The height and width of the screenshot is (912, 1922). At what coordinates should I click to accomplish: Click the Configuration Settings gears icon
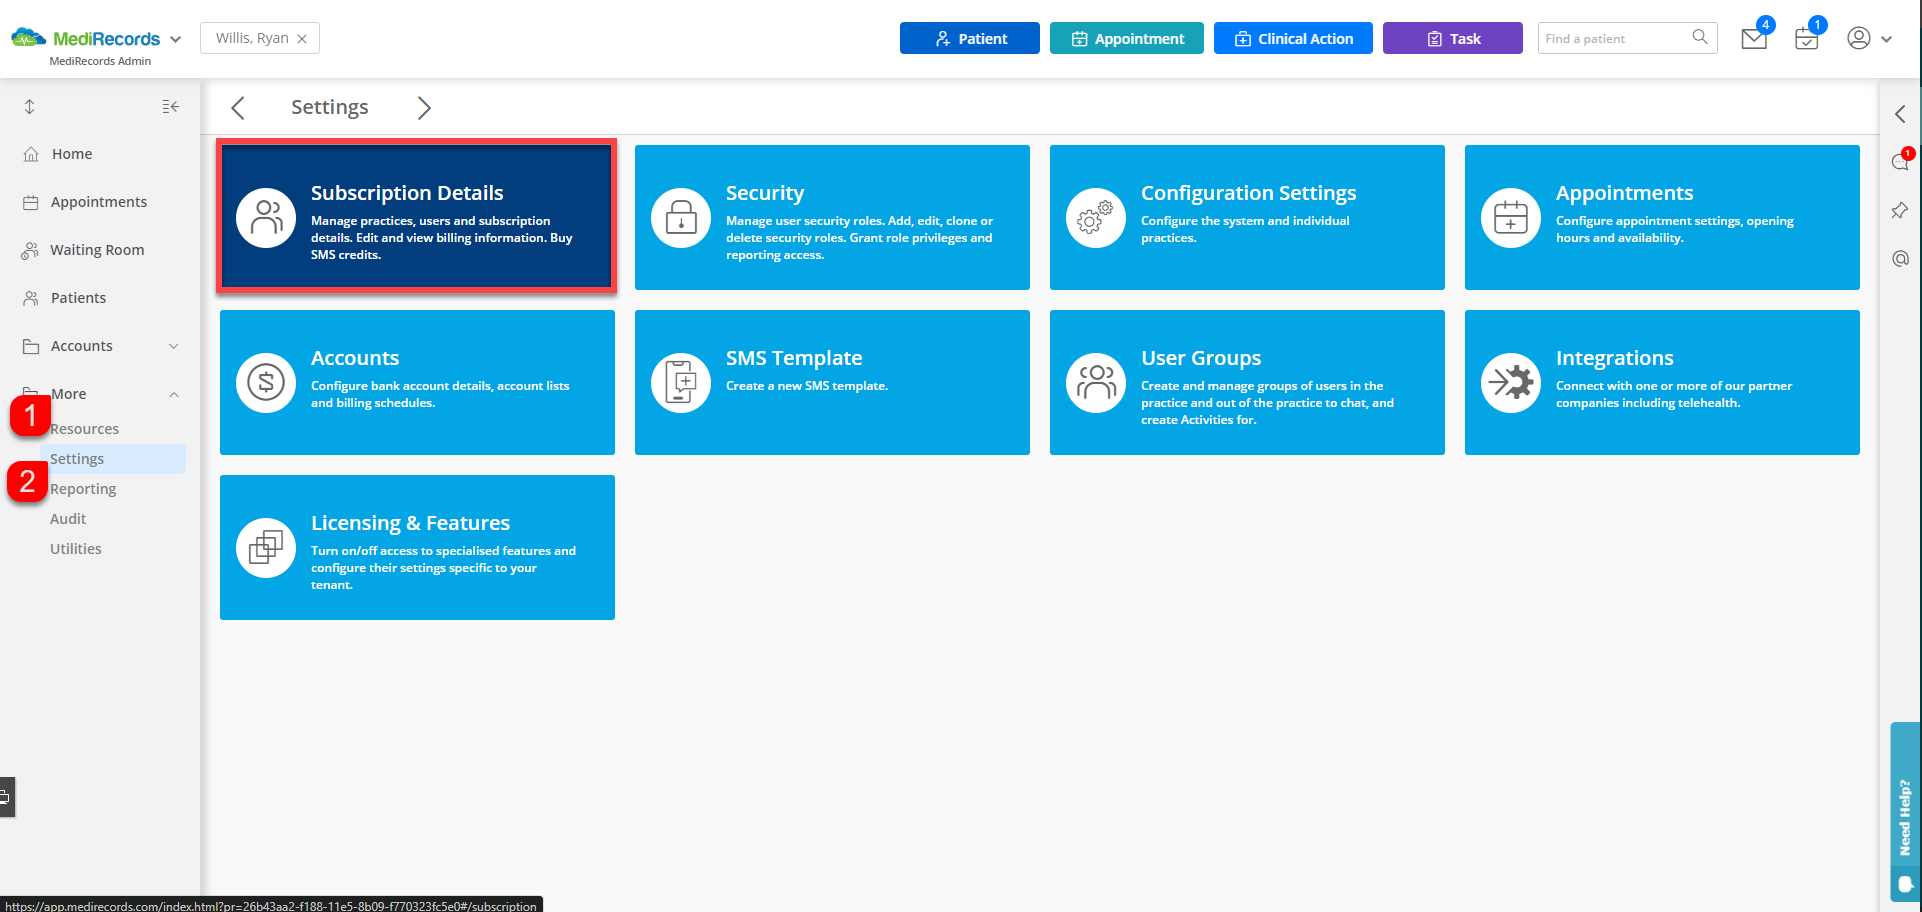[1096, 217]
